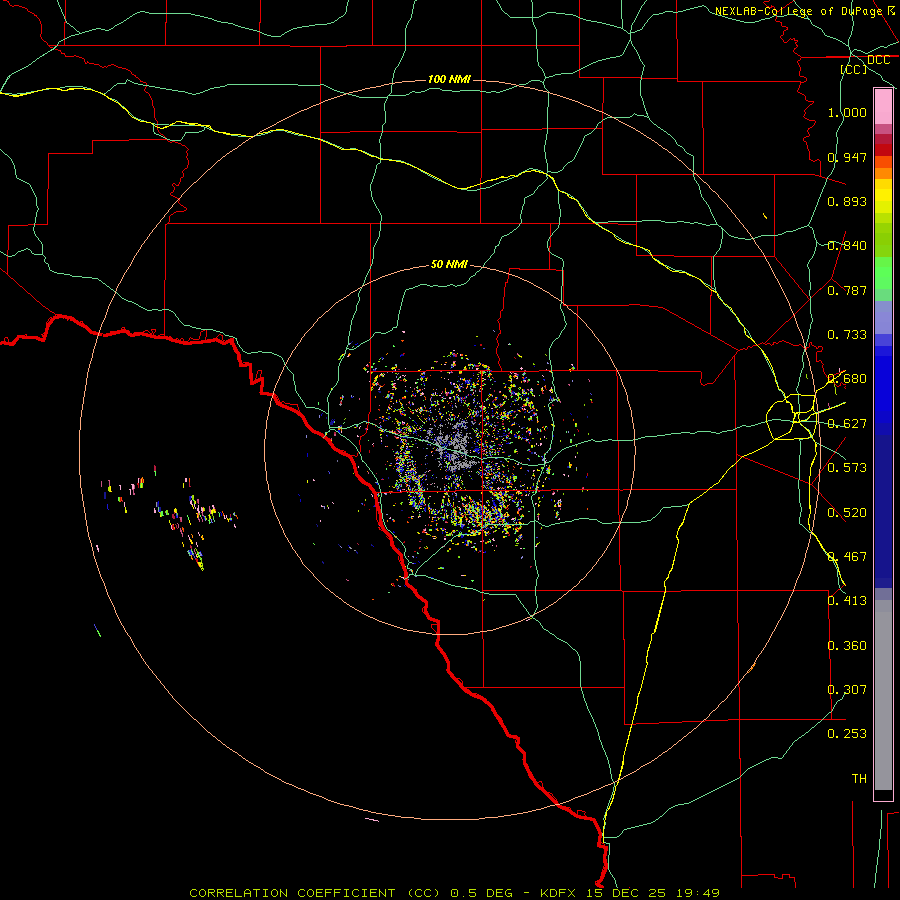Screen dimensions: 900x900
Task: Click the 0.253 color scale value
Action: click(847, 734)
